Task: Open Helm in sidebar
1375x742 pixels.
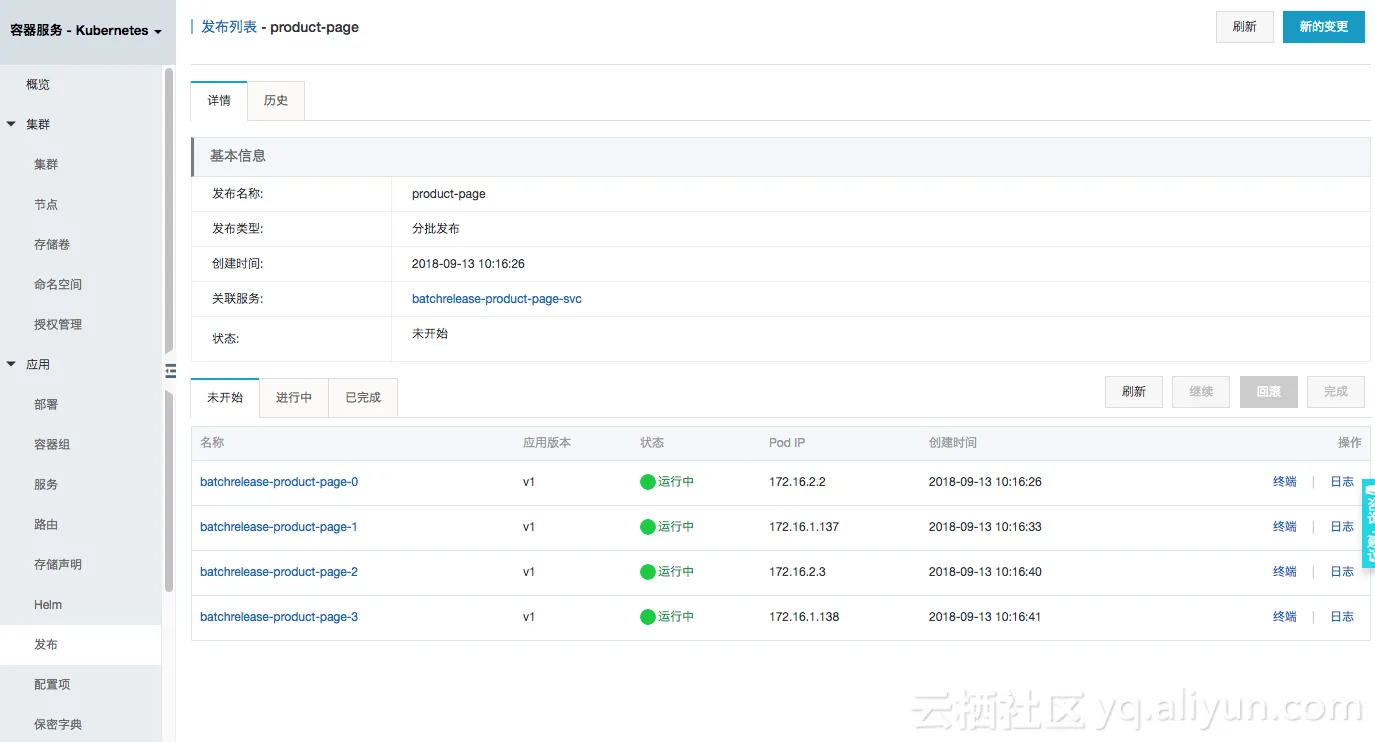Action: pyautogui.click(x=48, y=605)
